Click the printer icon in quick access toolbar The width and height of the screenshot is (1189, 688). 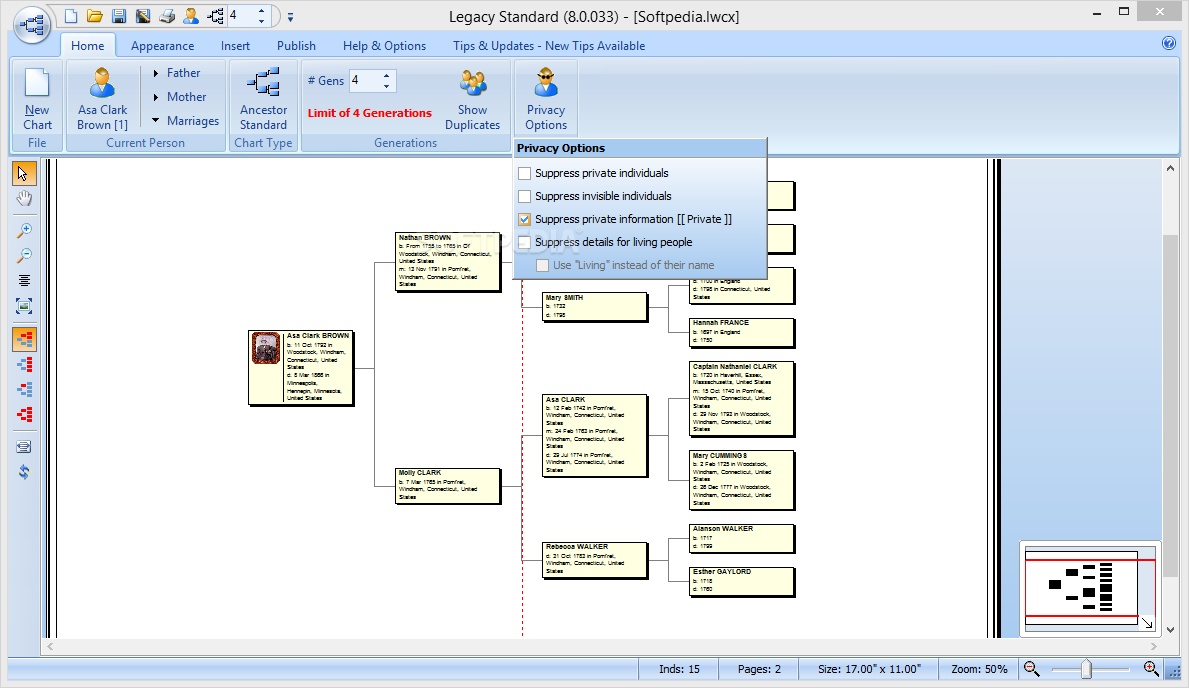(x=167, y=15)
